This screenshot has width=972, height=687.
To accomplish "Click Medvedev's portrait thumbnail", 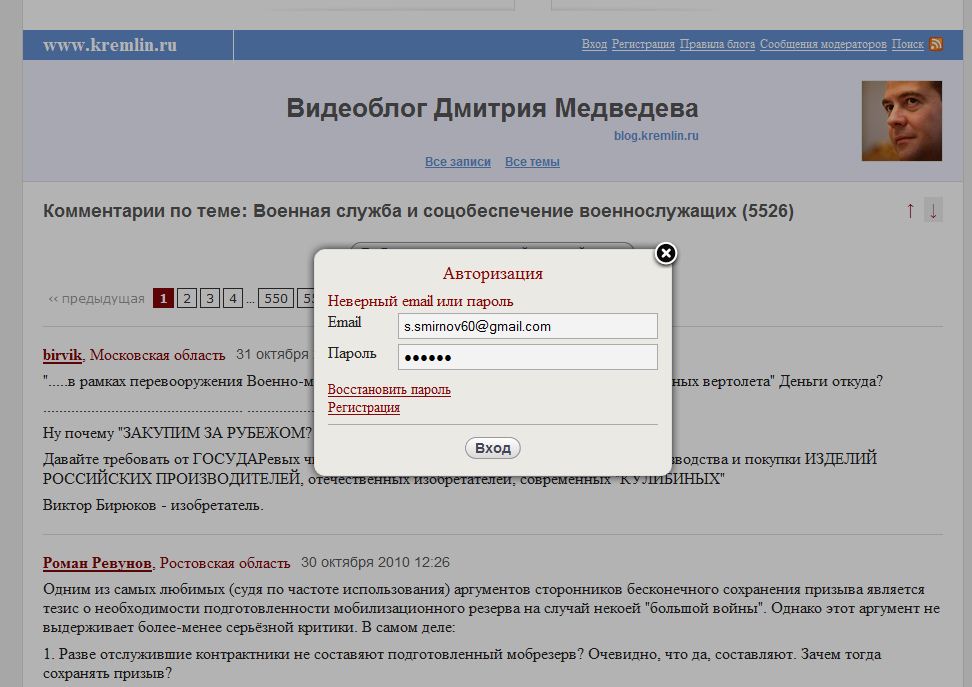I will point(901,121).
